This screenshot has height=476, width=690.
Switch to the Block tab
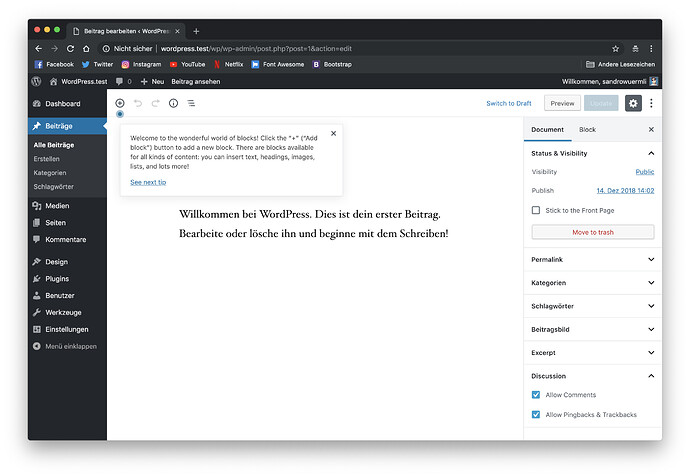[x=587, y=129]
